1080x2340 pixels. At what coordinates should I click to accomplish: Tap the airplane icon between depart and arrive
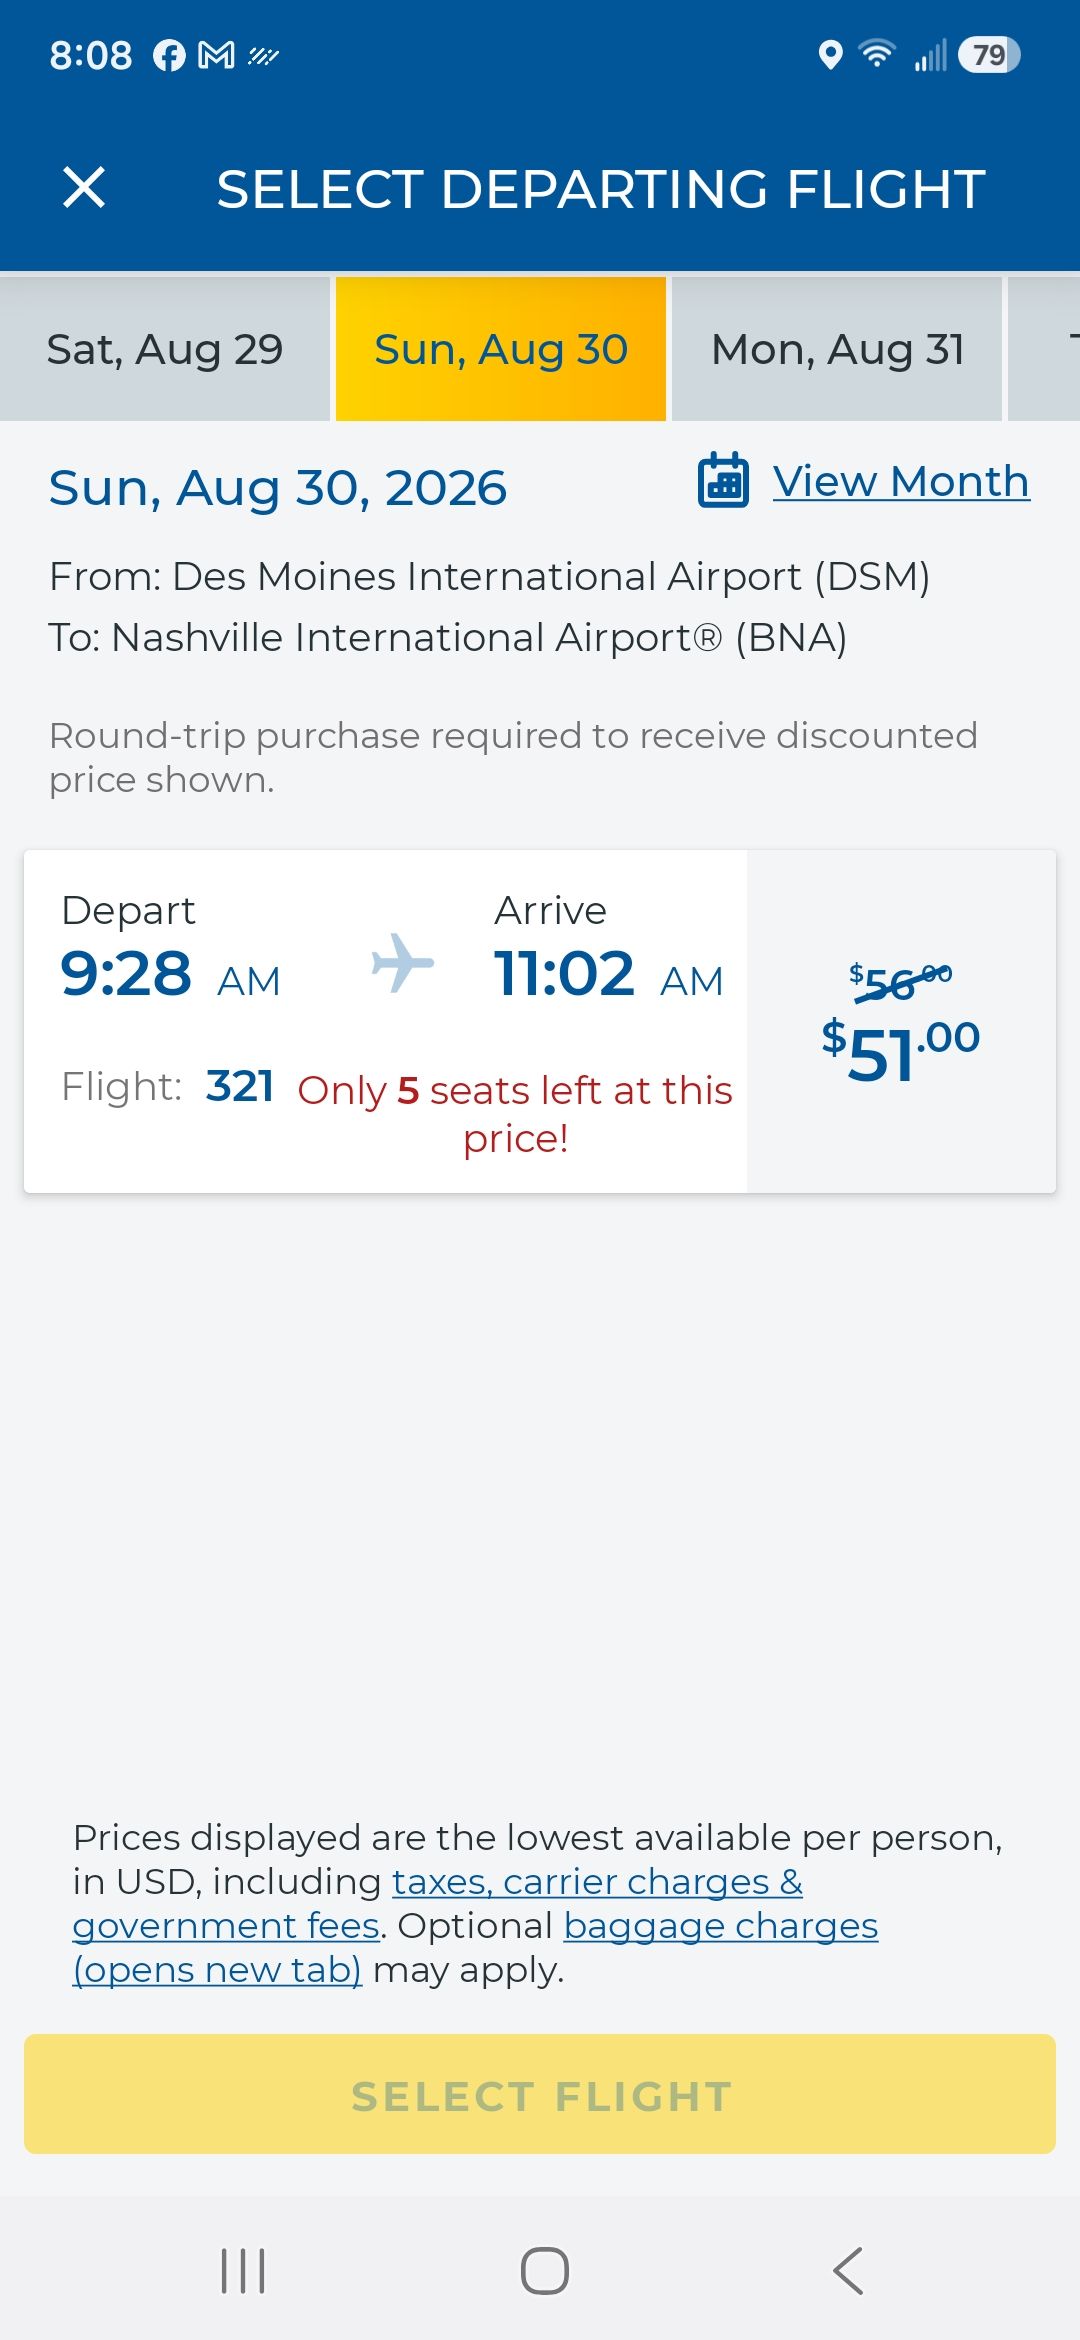click(x=403, y=963)
